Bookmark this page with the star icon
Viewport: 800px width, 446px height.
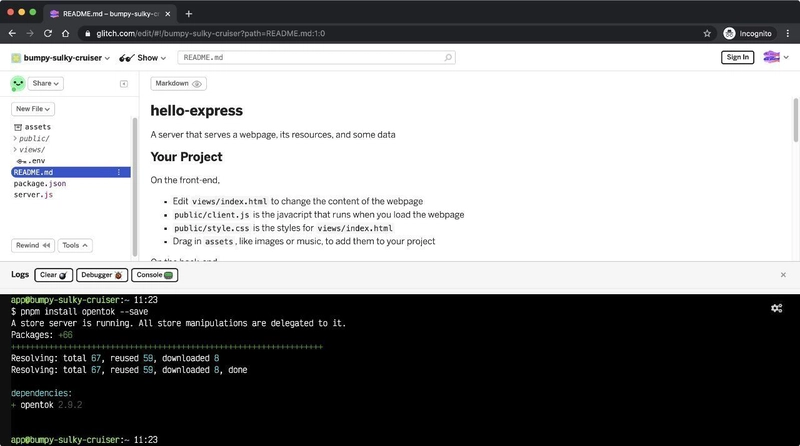(x=707, y=33)
